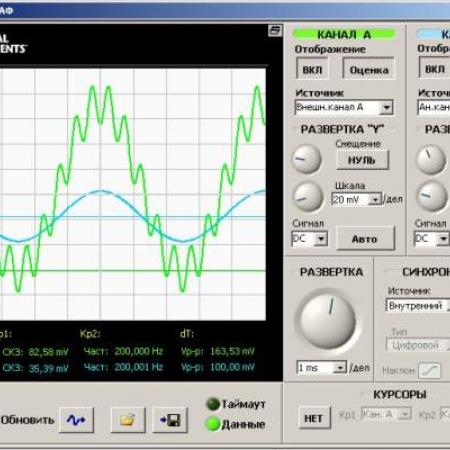Click the Оценка button in Канал А
The image size is (450, 450).
pos(369,70)
